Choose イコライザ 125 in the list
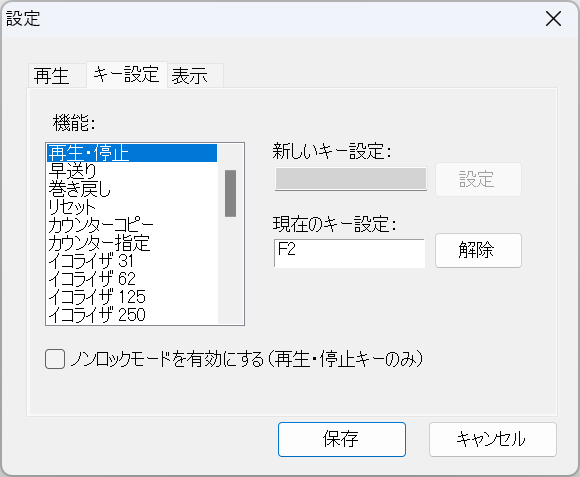Image resolution: width=580 pixels, height=477 pixels. click(132, 297)
